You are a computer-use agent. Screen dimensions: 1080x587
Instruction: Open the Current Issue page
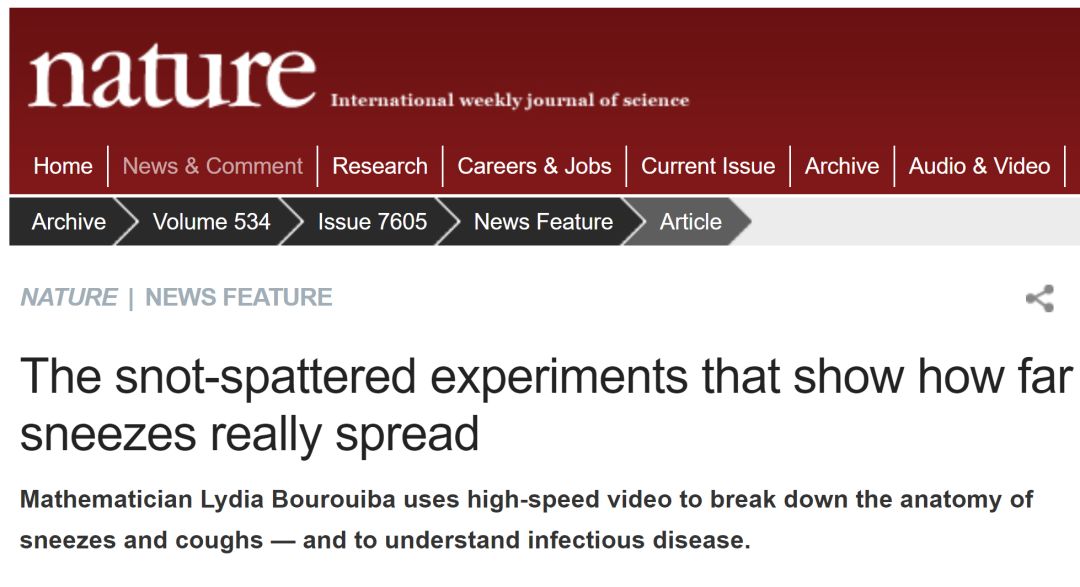tap(708, 166)
